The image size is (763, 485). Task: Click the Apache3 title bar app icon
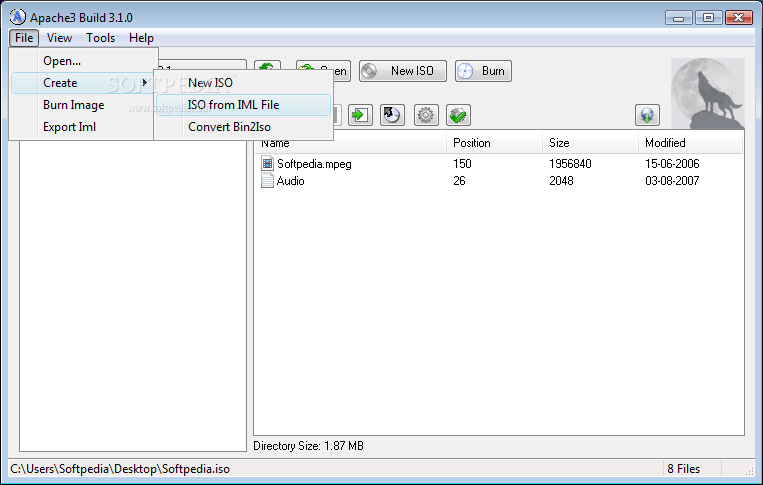(17, 17)
